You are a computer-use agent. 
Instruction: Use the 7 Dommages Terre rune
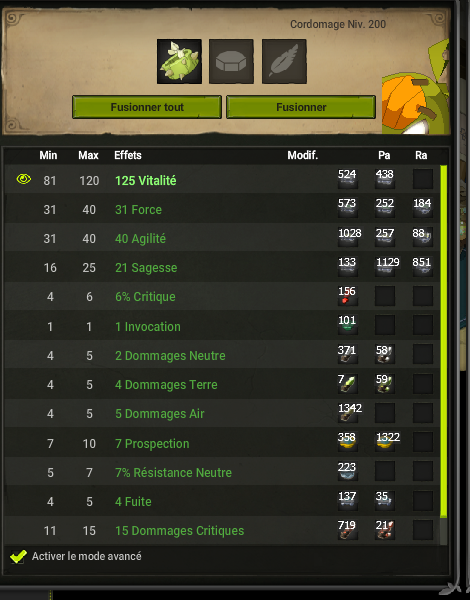[x=348, y=384]
